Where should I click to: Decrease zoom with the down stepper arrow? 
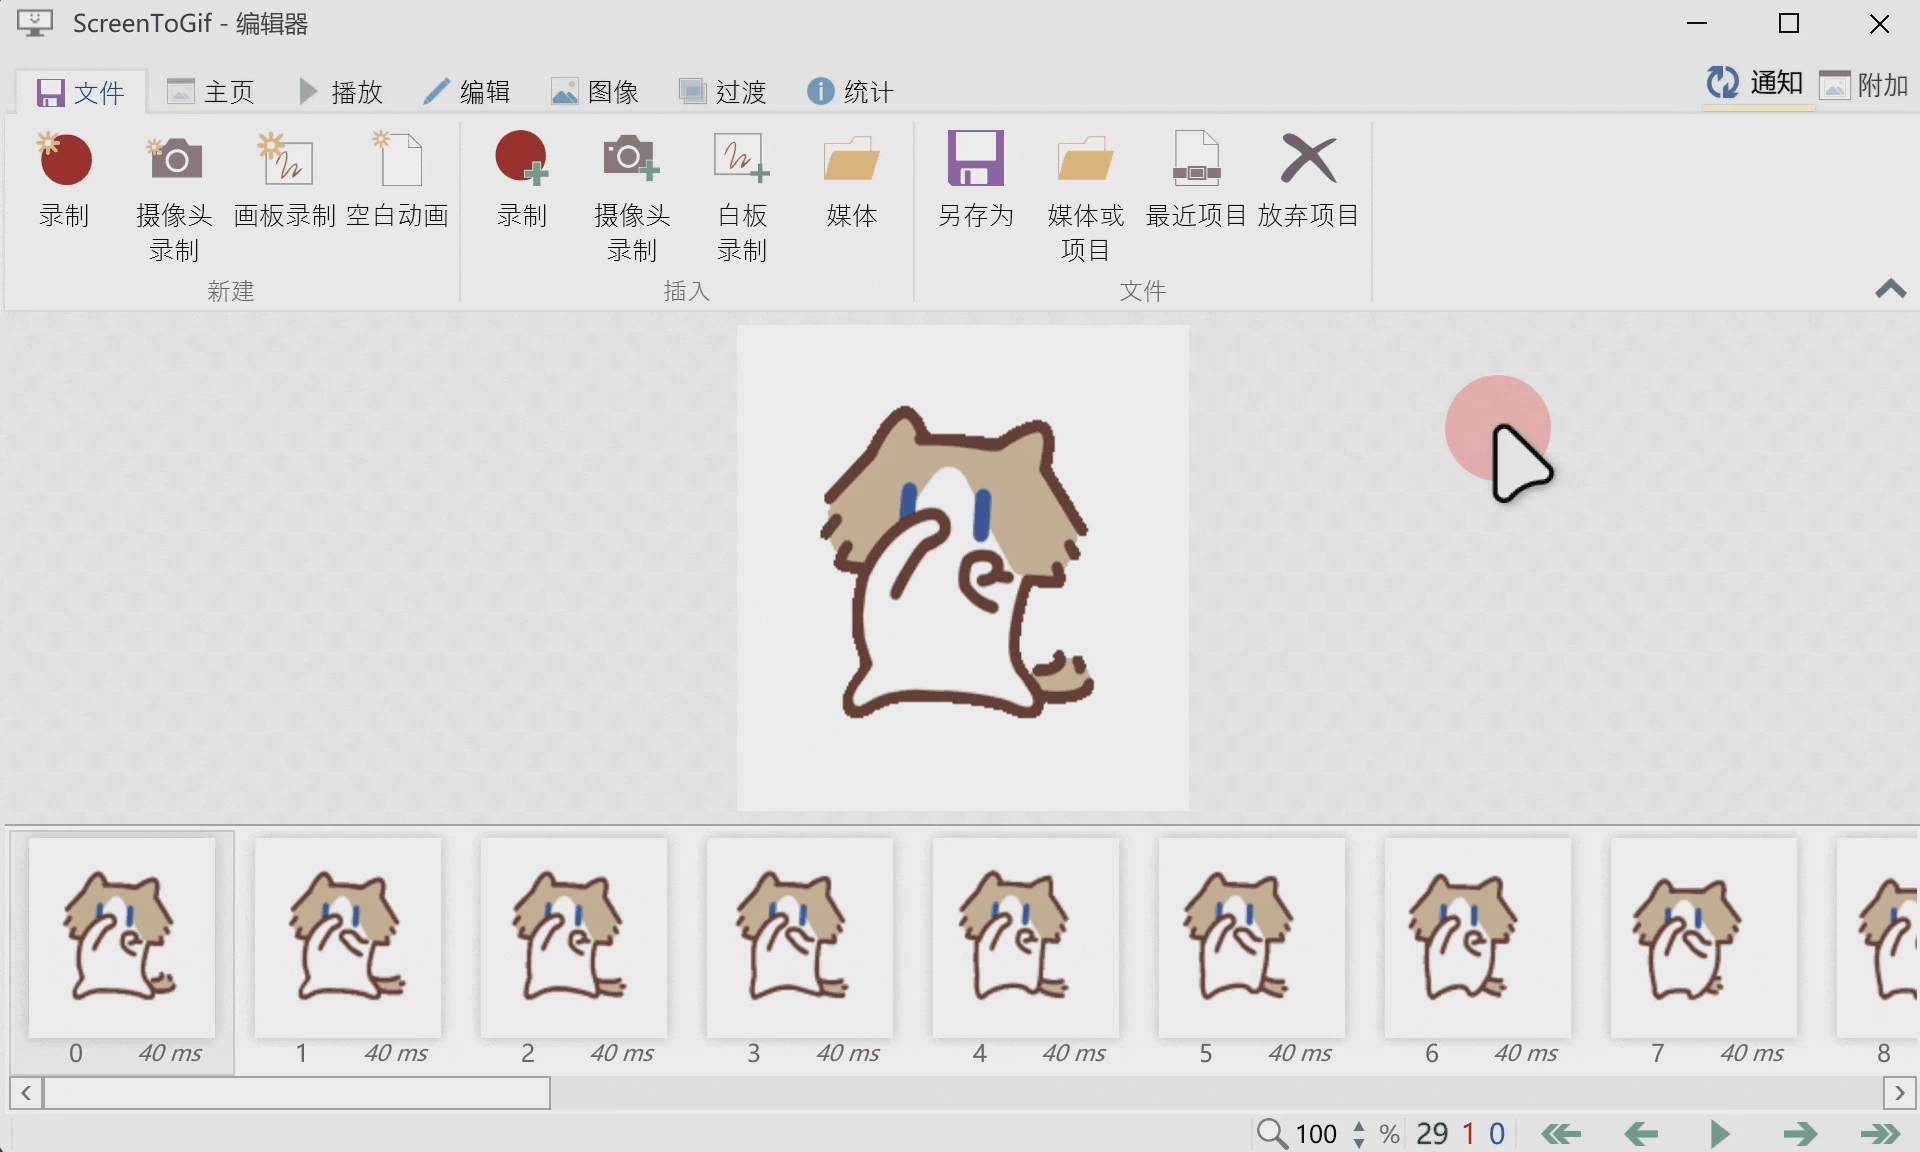[1359, 1142]
